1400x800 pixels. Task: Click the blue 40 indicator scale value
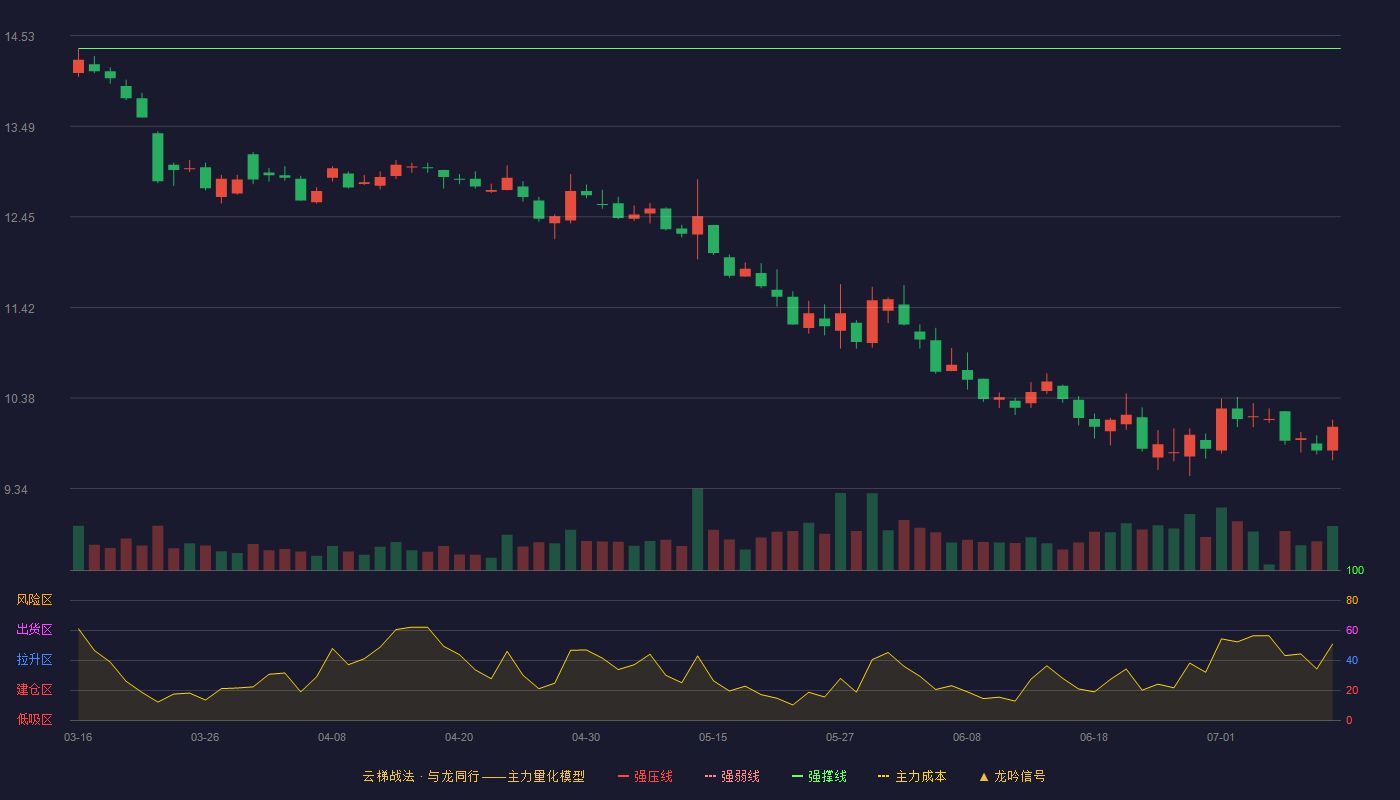(1352, 660)
